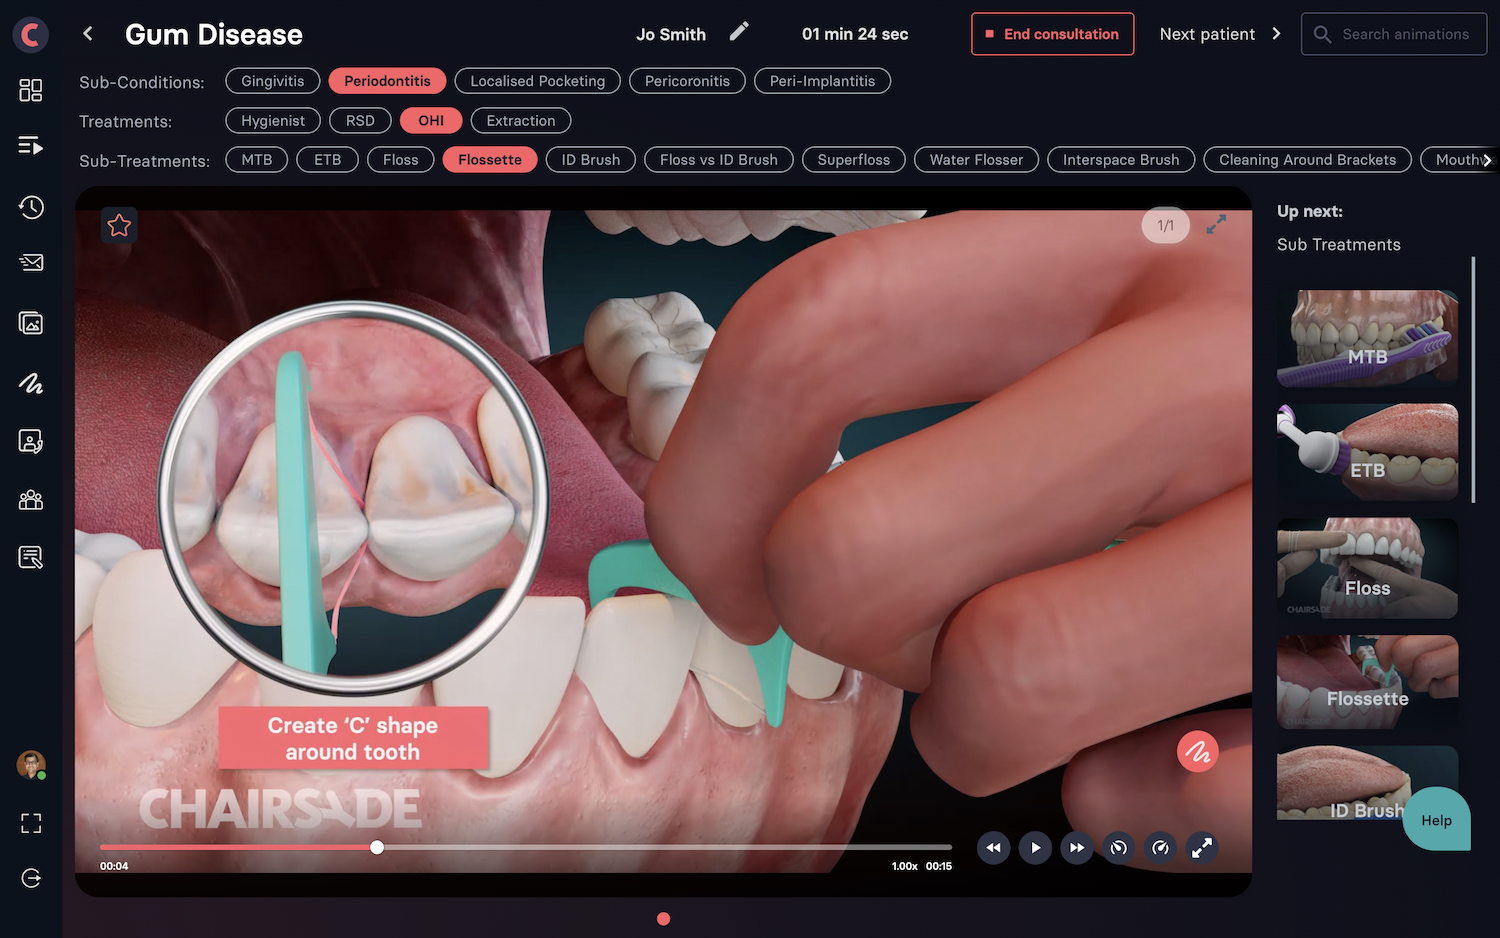Image resolution: width=1500 pixels, height=938 pixels.
Task: Open the playlist queue icon in sidebar
Action: tap(30, 145)
